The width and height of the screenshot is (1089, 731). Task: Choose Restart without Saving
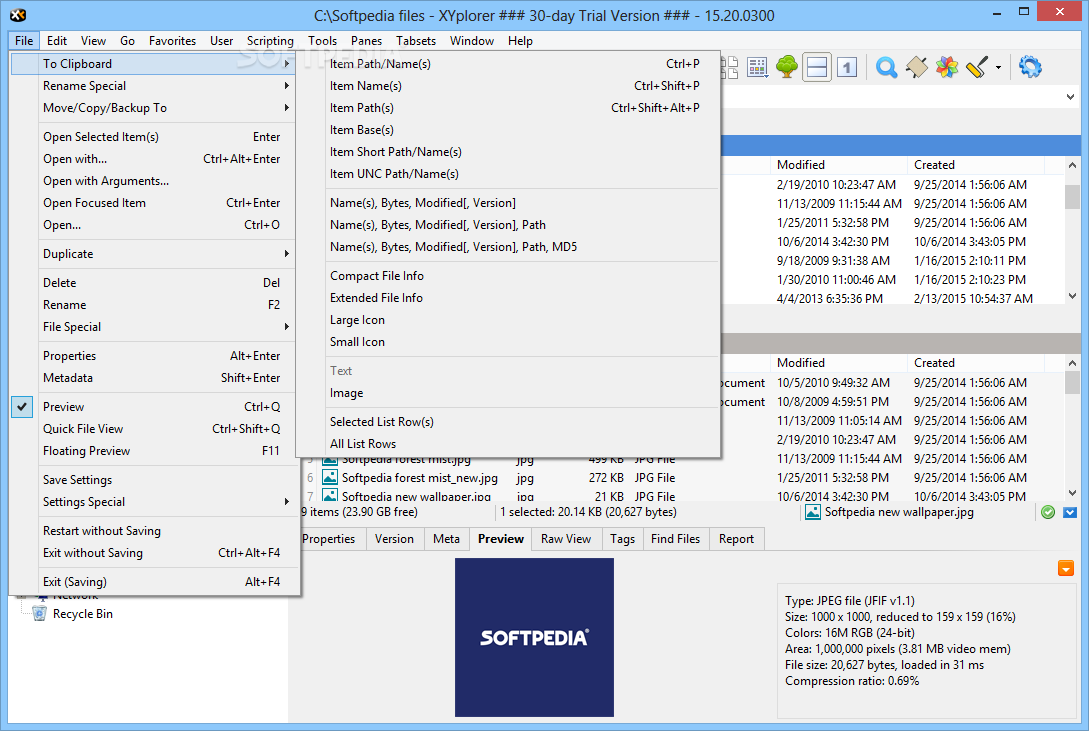coord(153,531)
